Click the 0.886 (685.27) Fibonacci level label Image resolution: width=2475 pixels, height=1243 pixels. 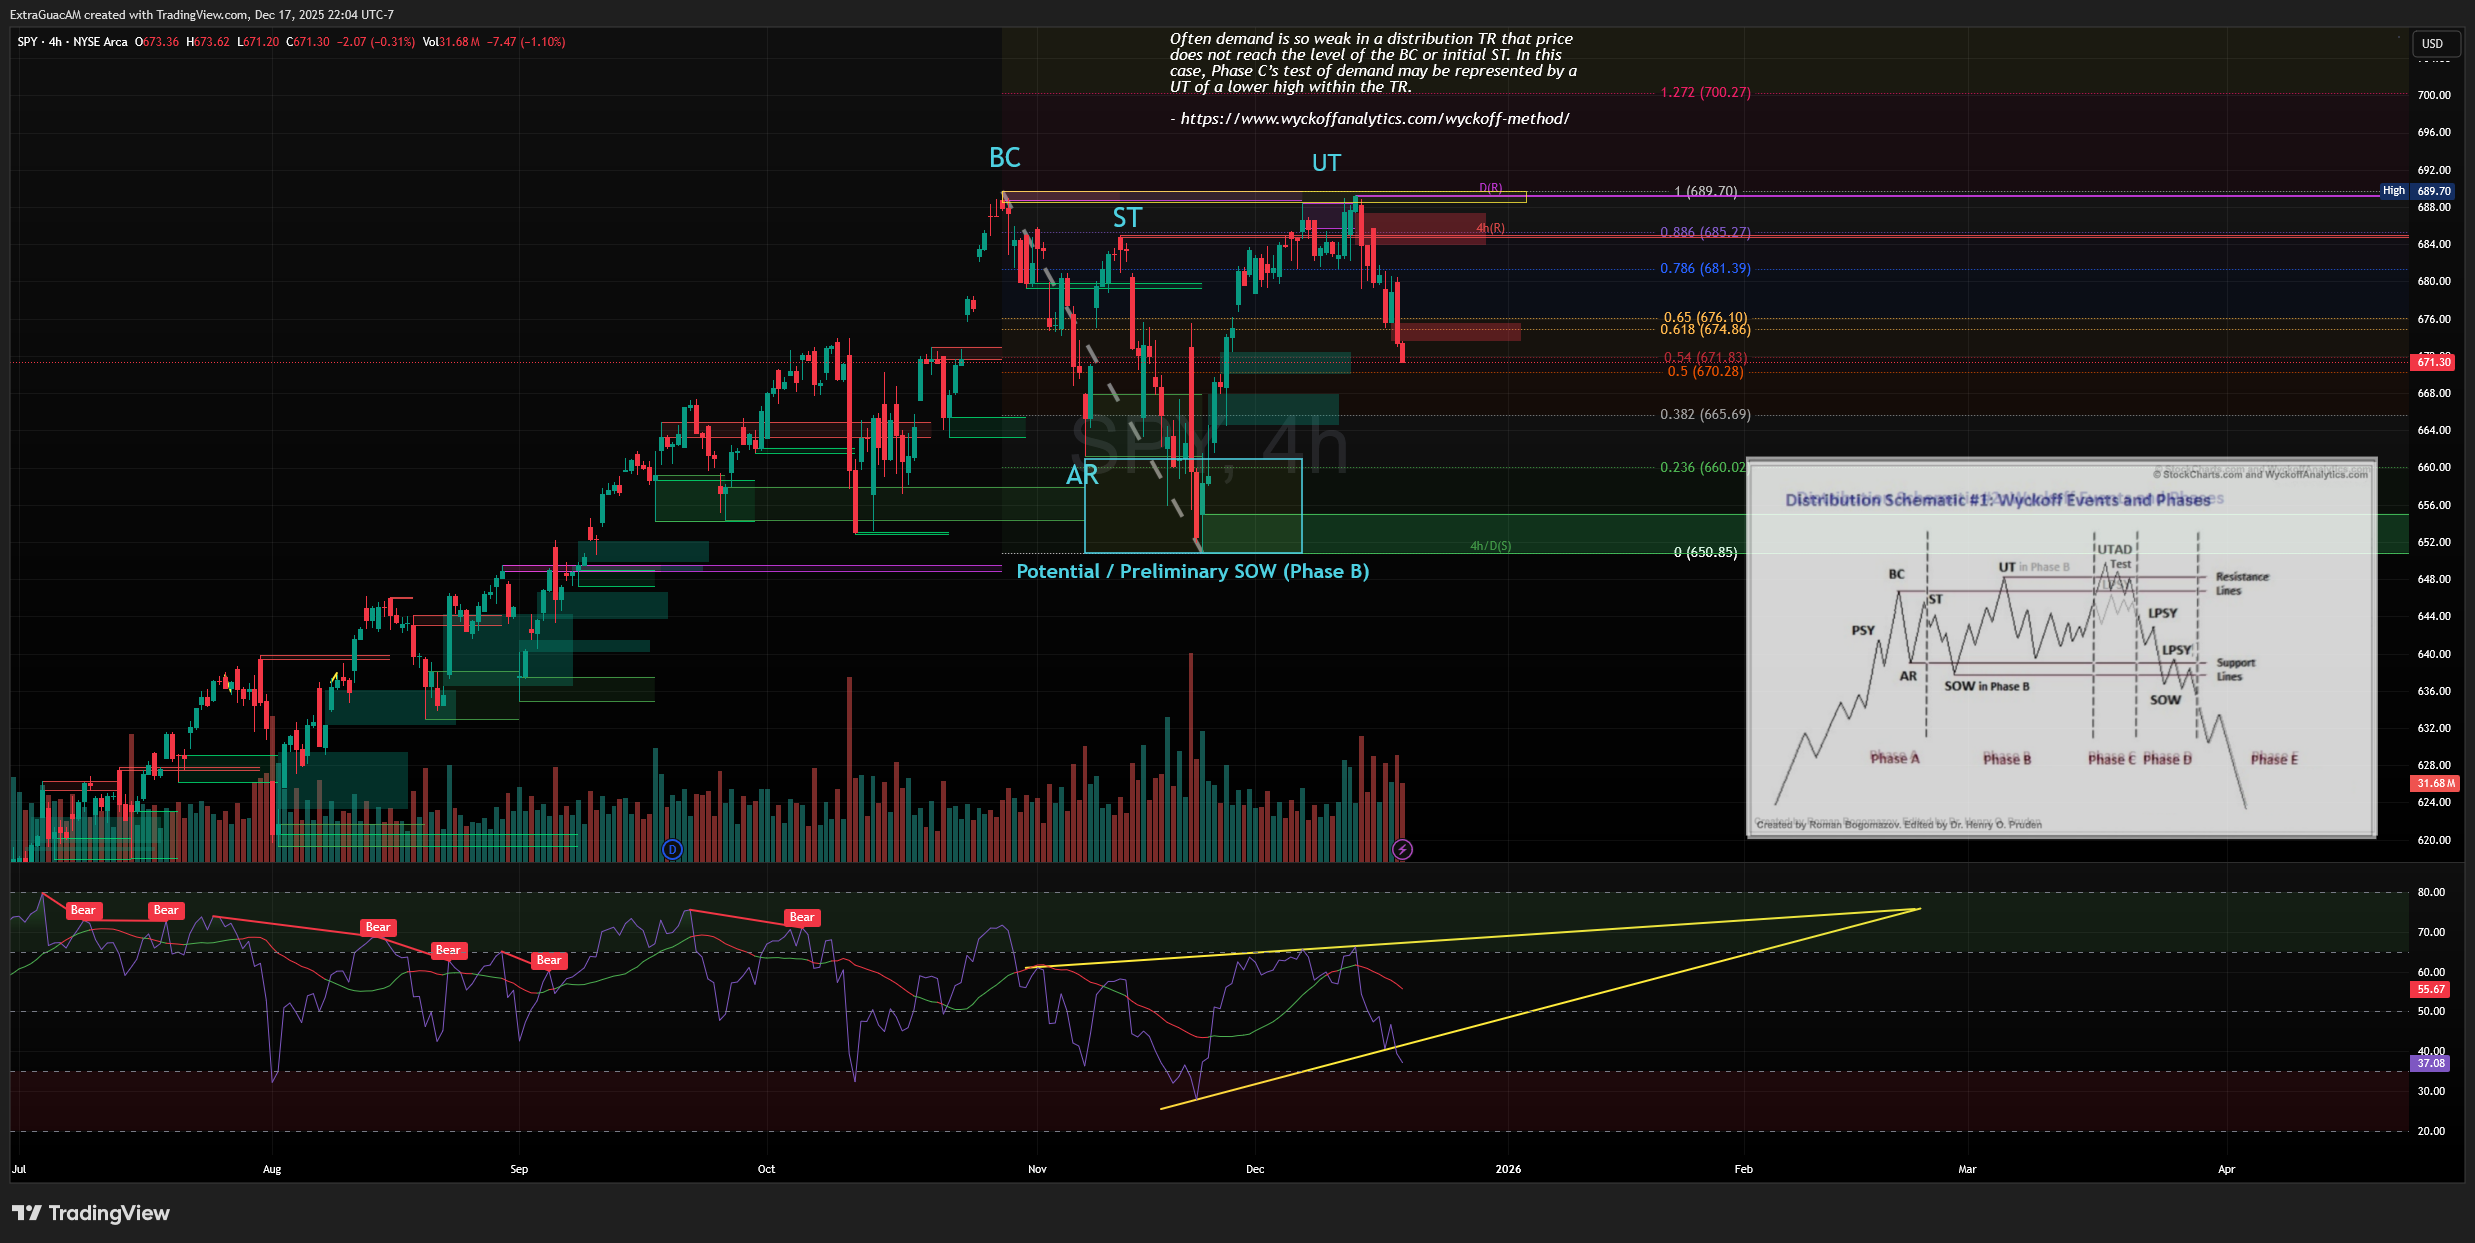point(1705,232)
